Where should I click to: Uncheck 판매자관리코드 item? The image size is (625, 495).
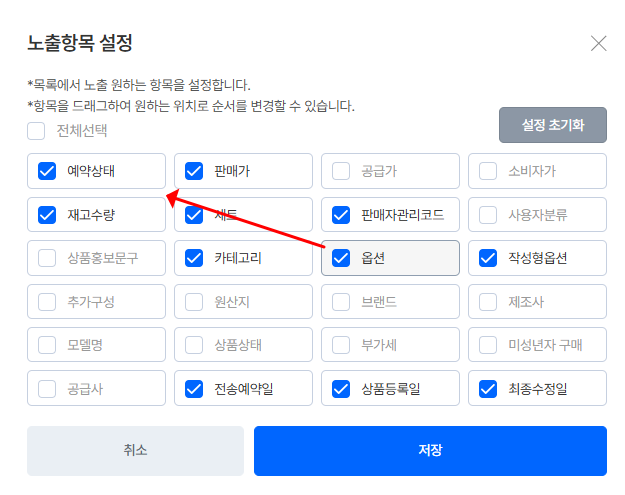(341, 214)
